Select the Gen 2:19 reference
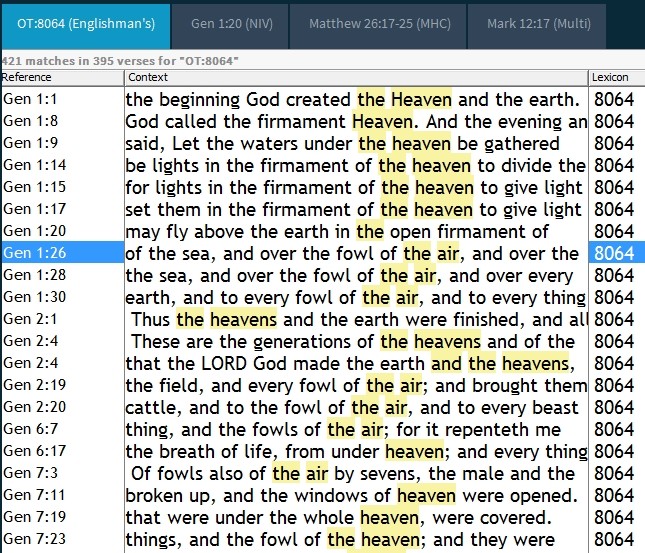 coord(35,385)
